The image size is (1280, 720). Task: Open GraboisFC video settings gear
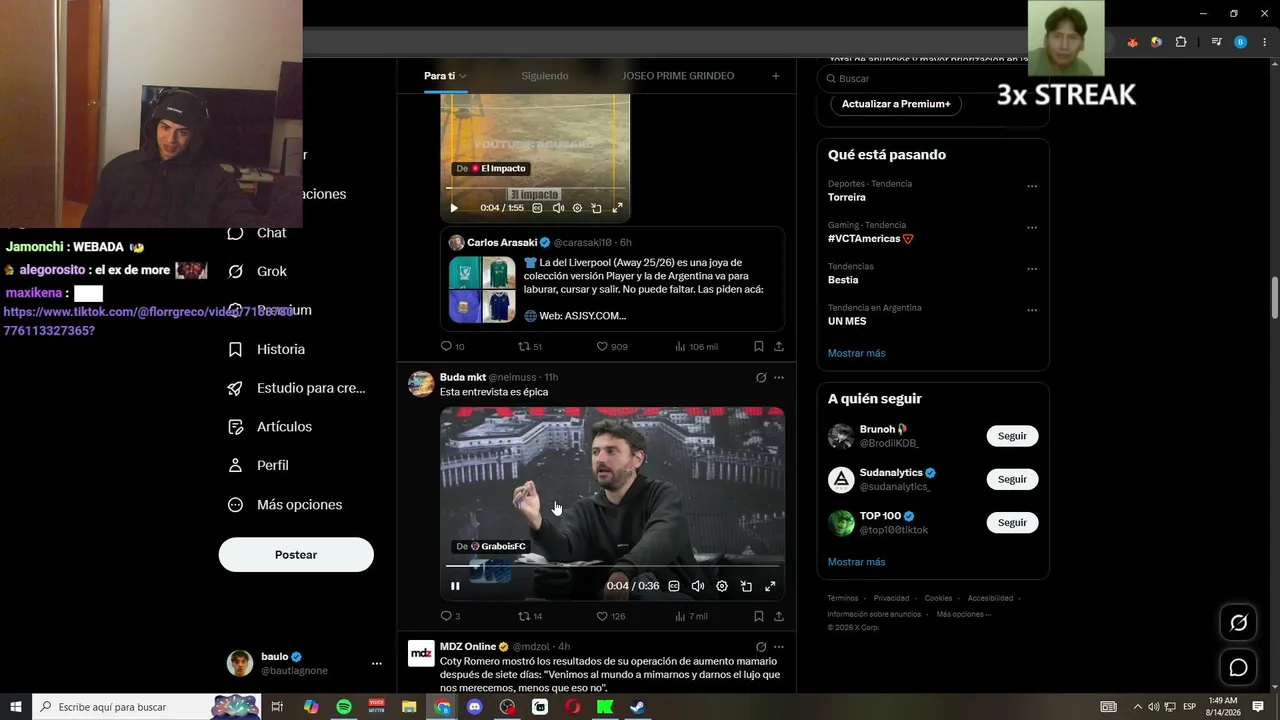722,586
